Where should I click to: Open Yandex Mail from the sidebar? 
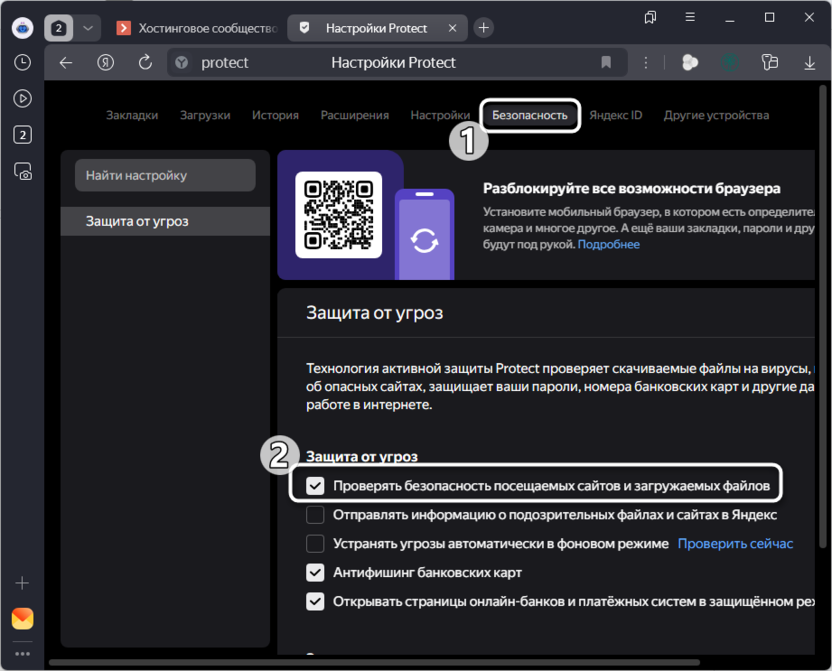tap(22, 619)
